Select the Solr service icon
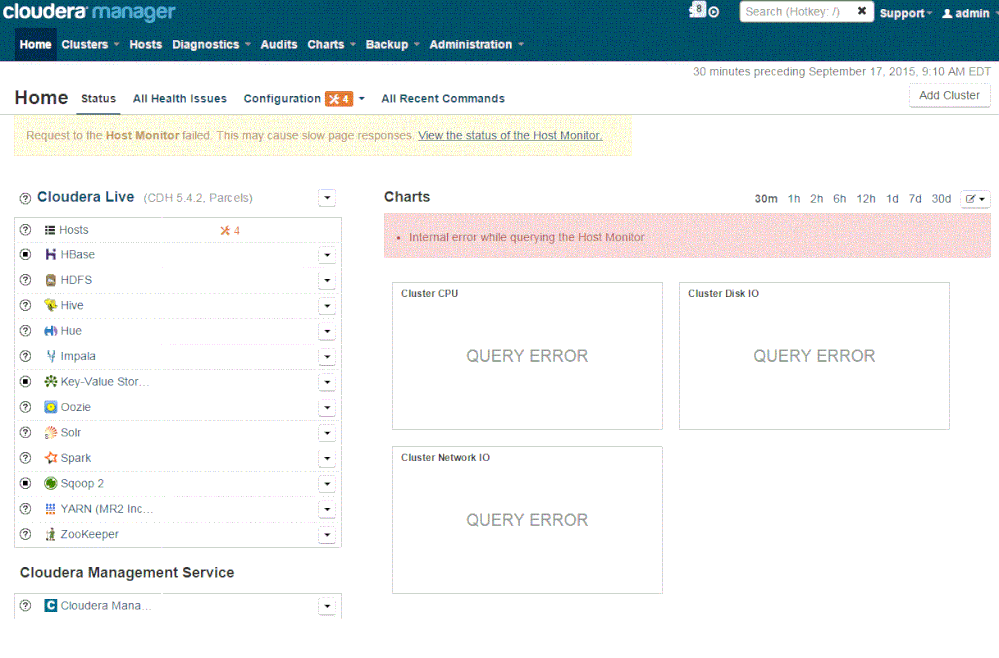The width and height of the screenshot is (999, 658). coord(51,432)
